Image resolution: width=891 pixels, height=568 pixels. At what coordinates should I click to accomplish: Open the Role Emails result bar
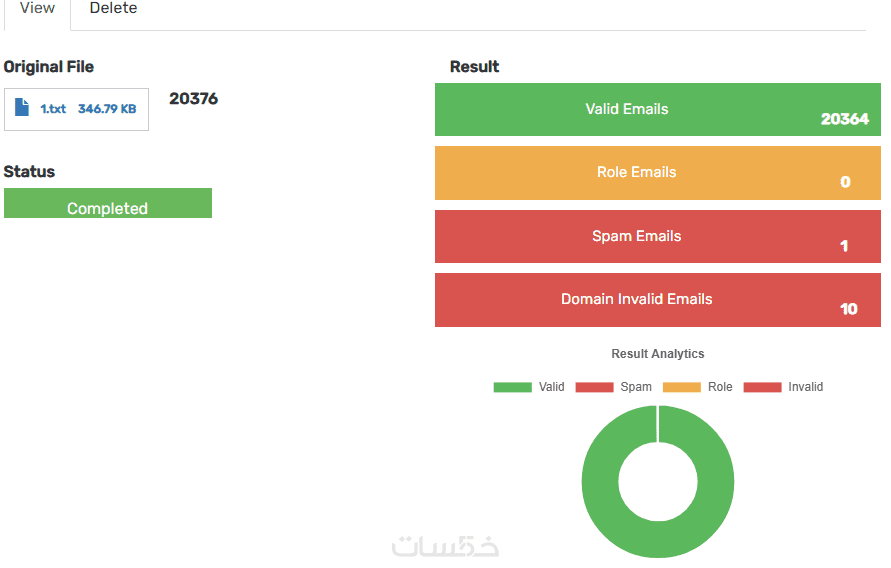click(x=657, y=173)
